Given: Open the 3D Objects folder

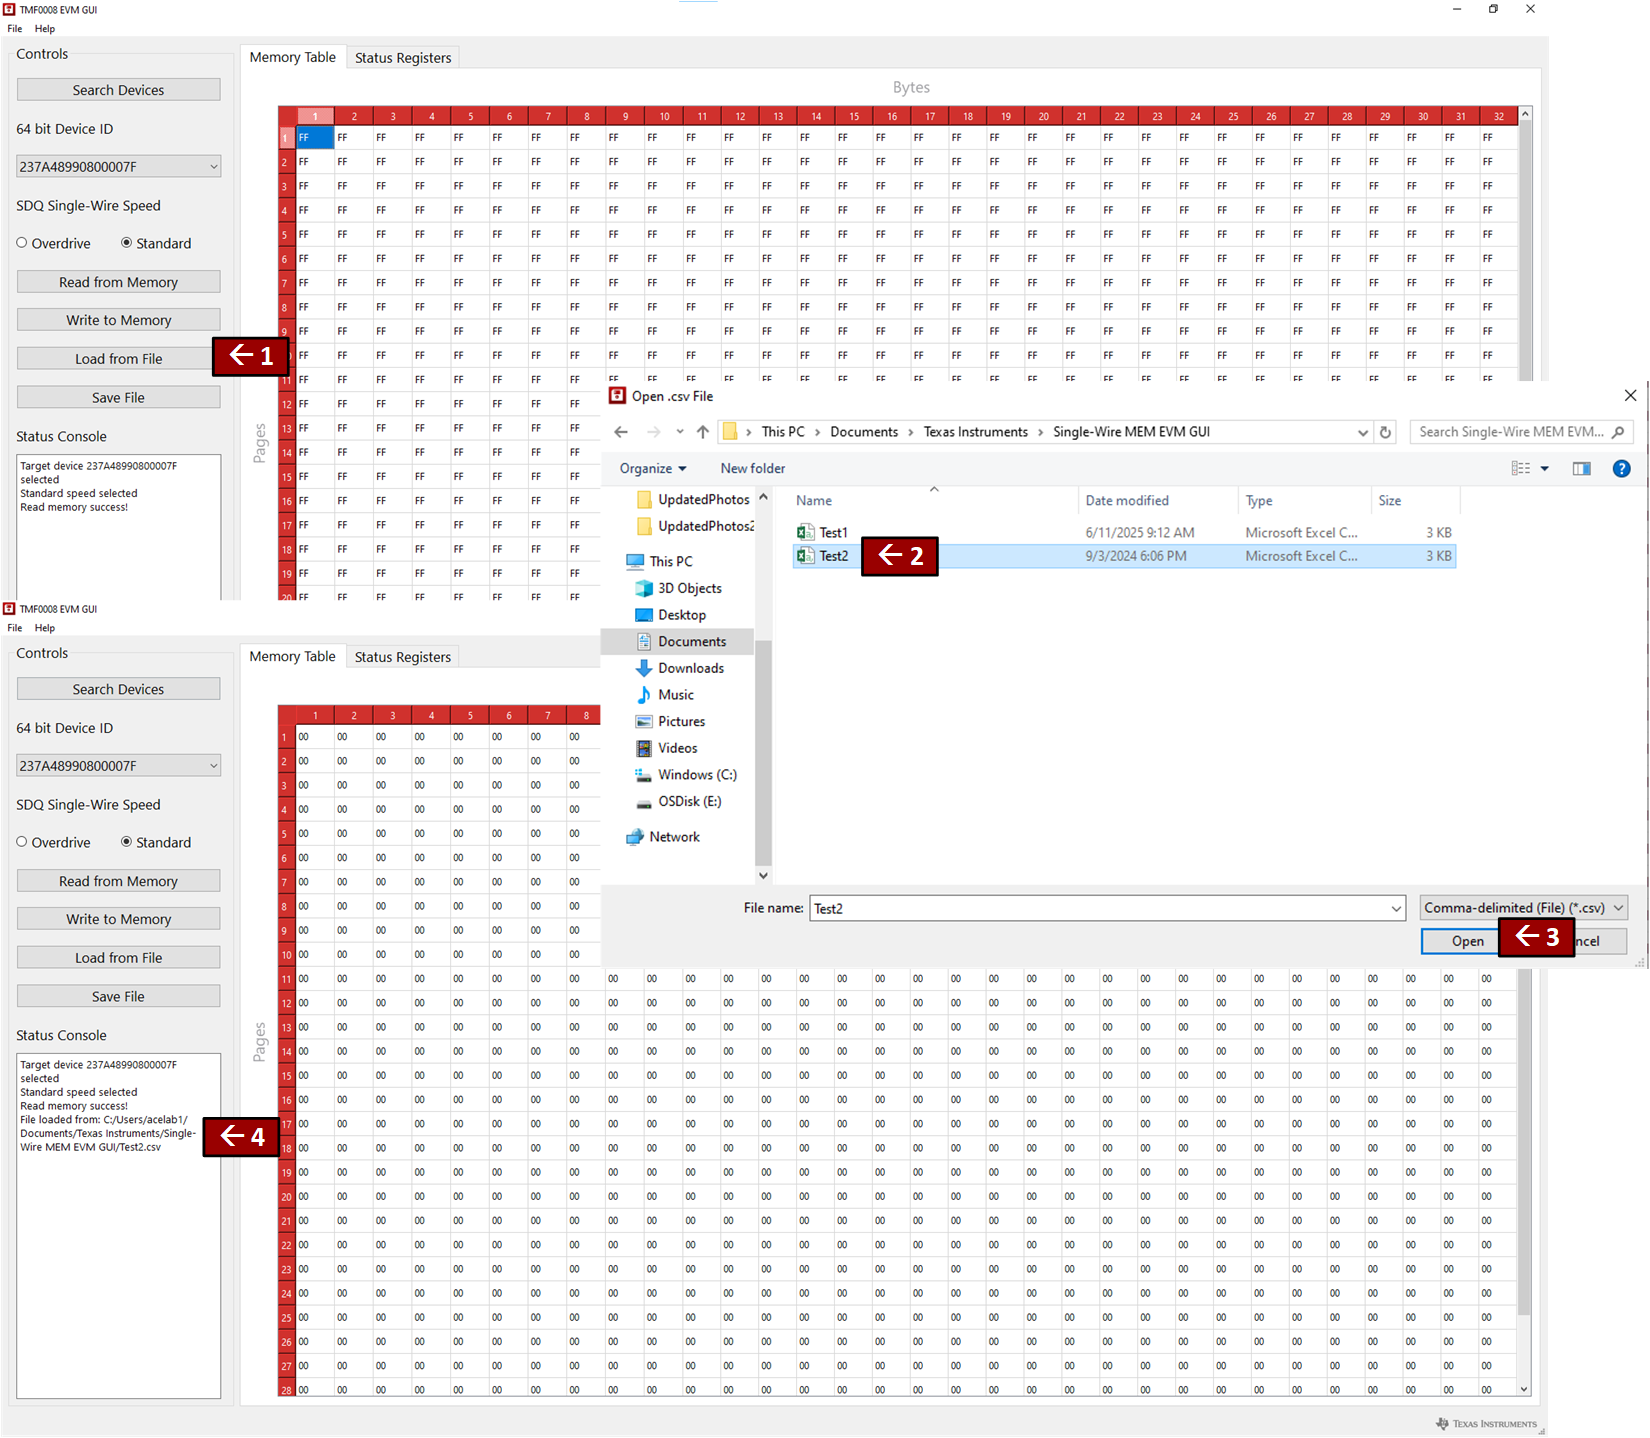Looking at the screenshot, I should pos(689,588).
